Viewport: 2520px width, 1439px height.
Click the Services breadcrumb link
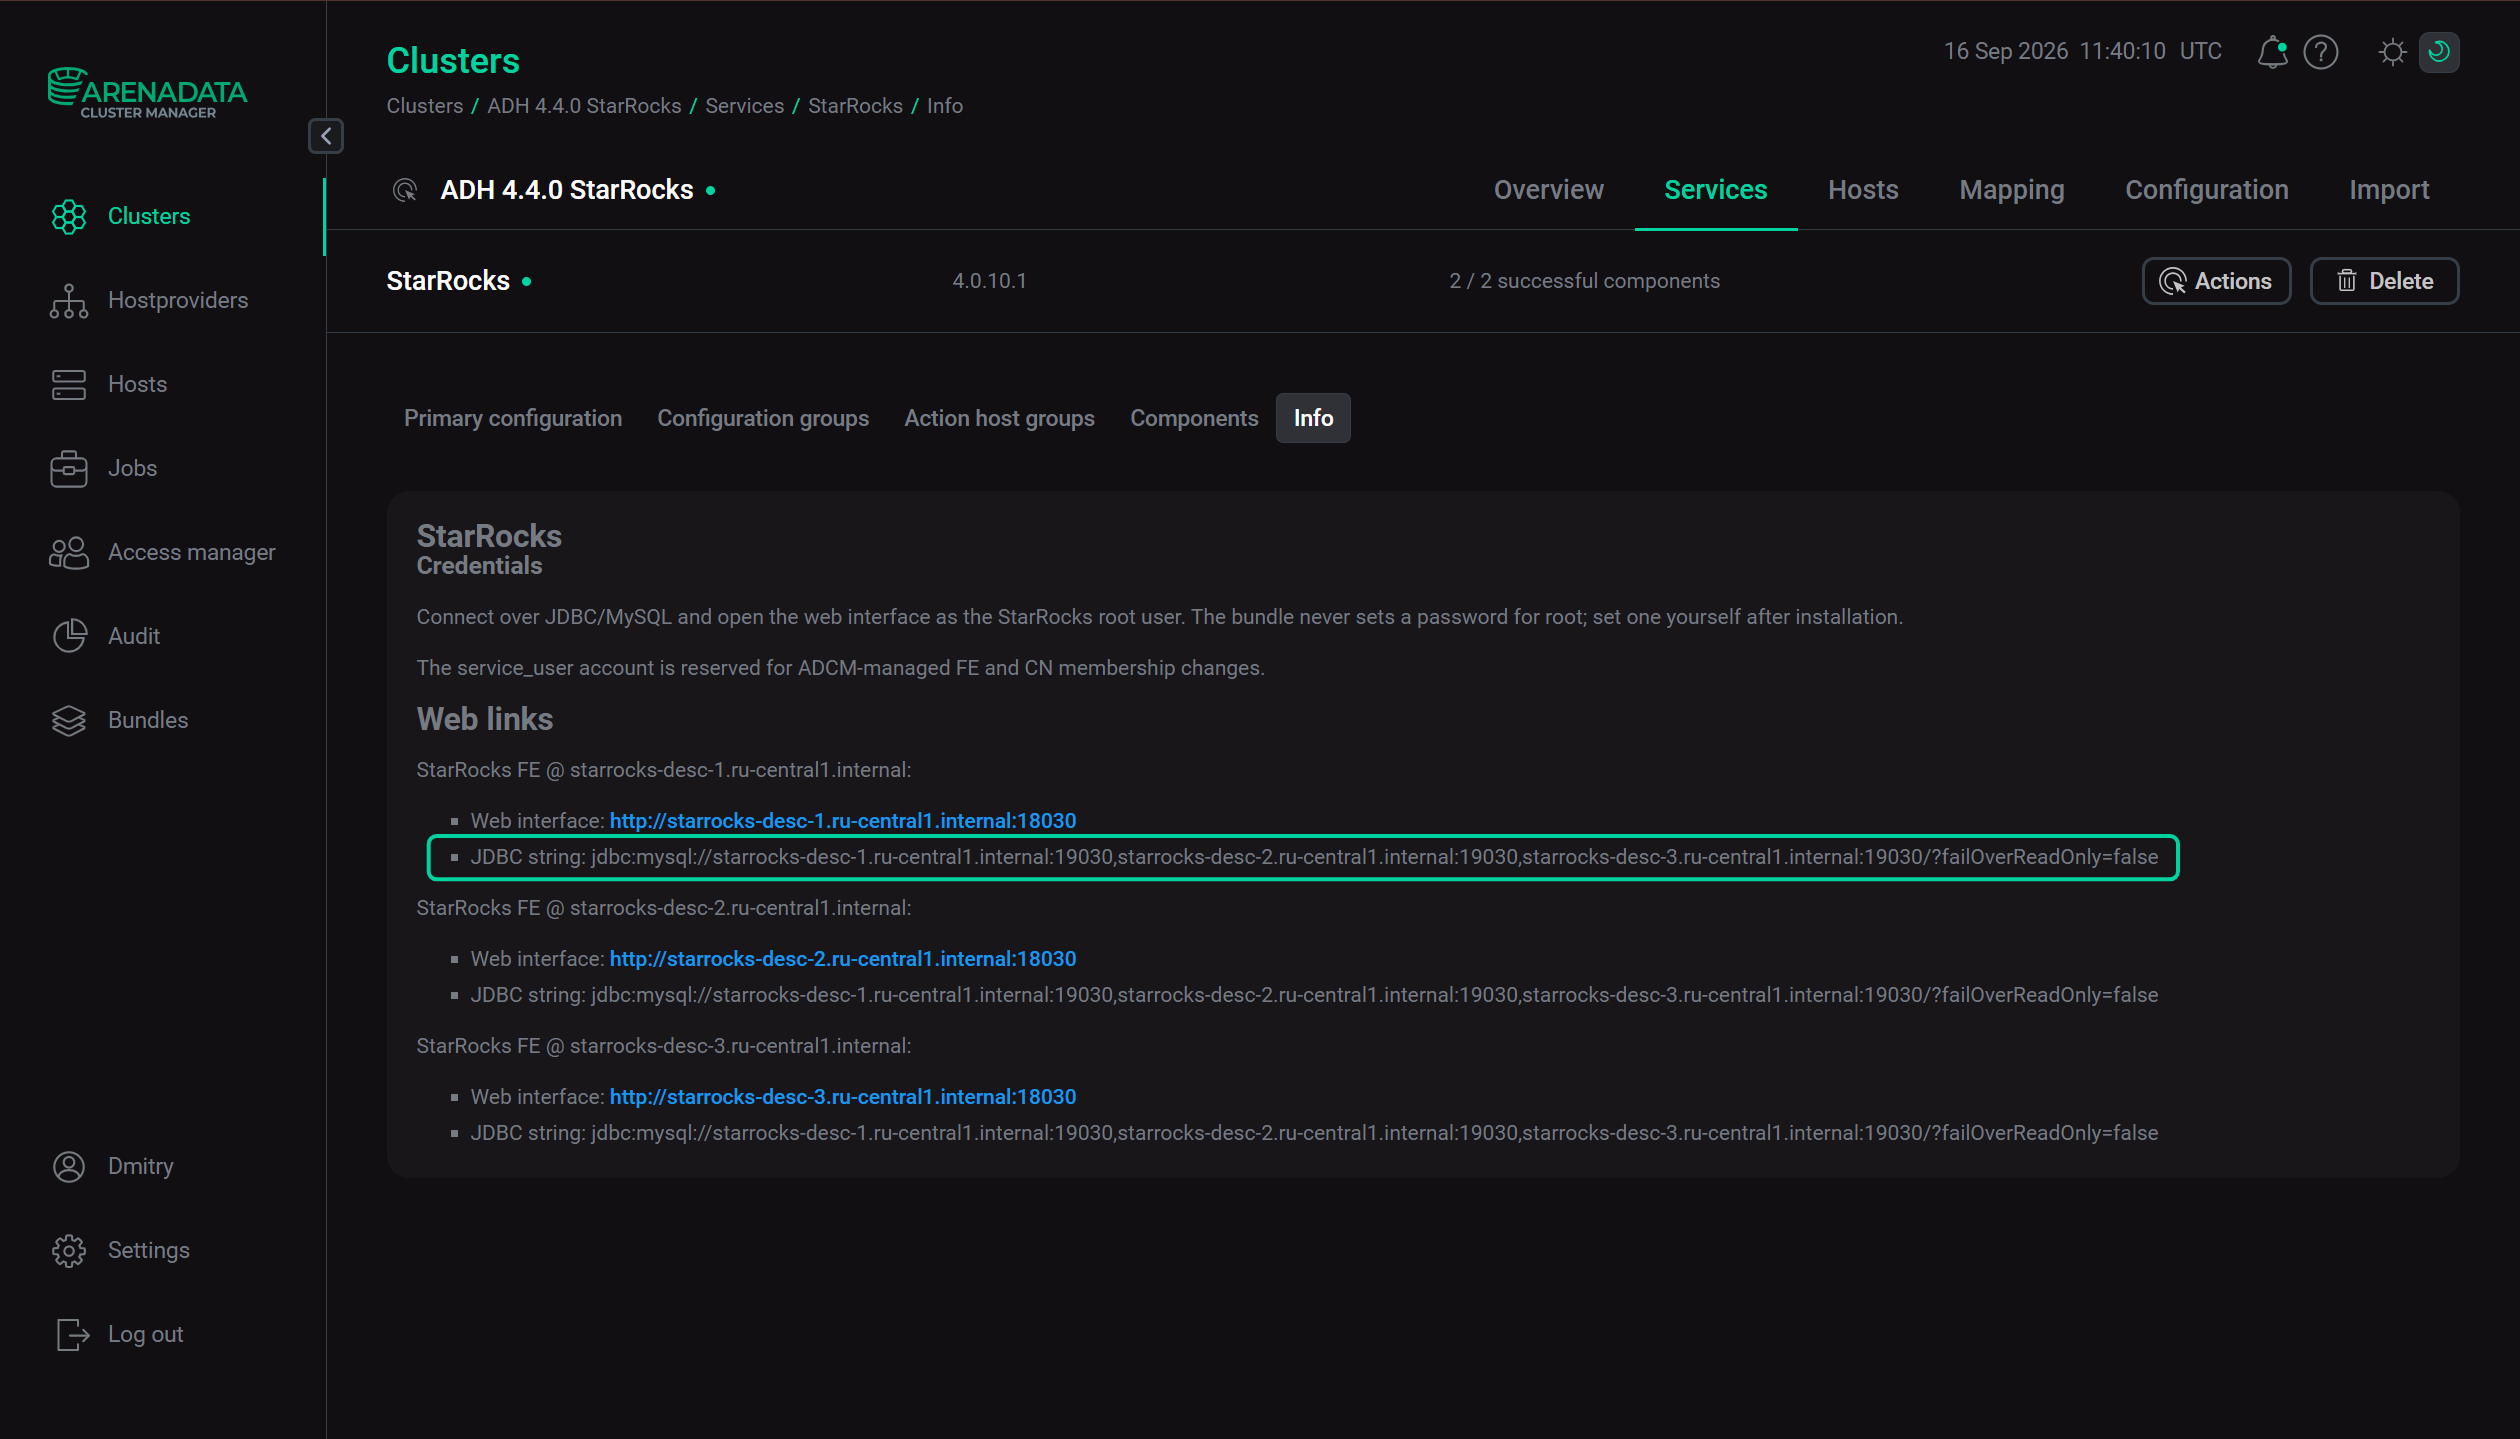click(744, 106)
